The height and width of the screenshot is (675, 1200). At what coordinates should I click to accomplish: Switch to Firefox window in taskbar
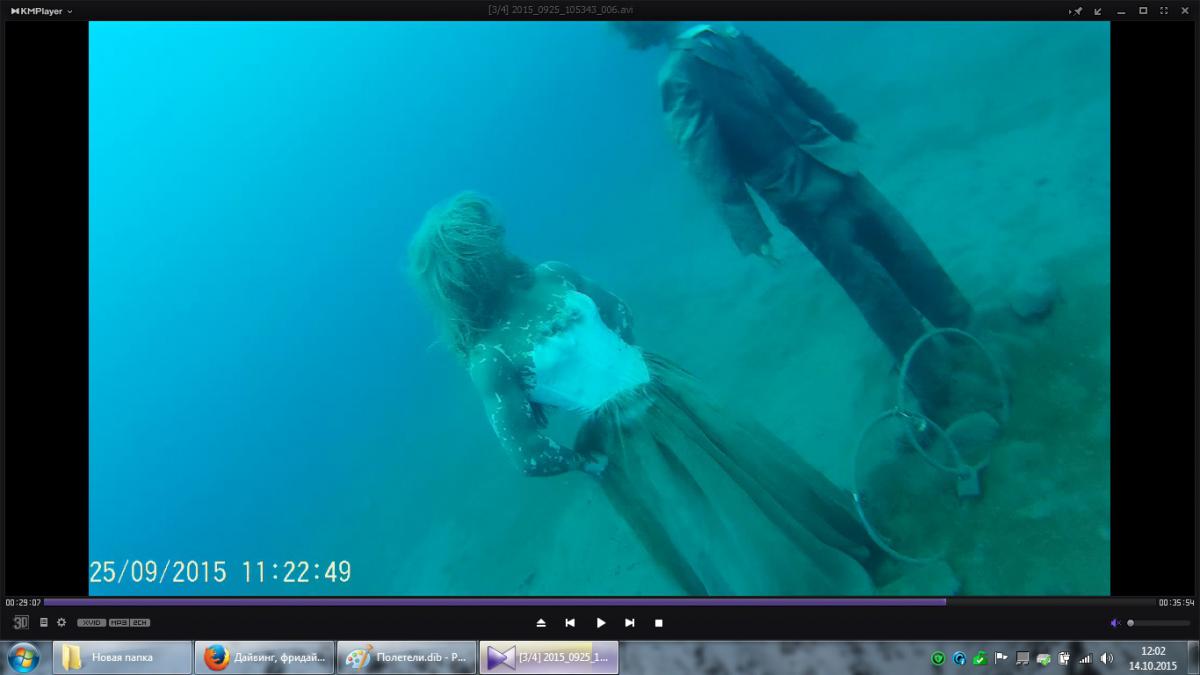[264, 658]
